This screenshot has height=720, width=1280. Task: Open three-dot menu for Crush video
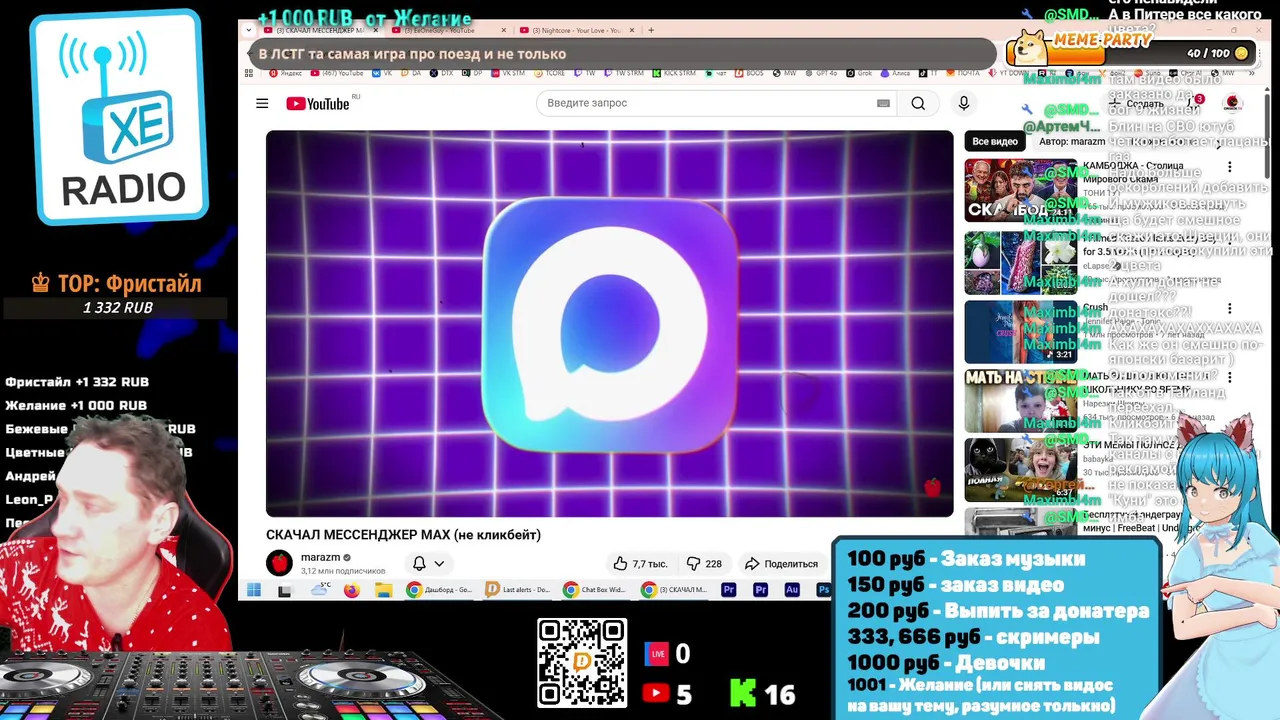[1230, 309]
